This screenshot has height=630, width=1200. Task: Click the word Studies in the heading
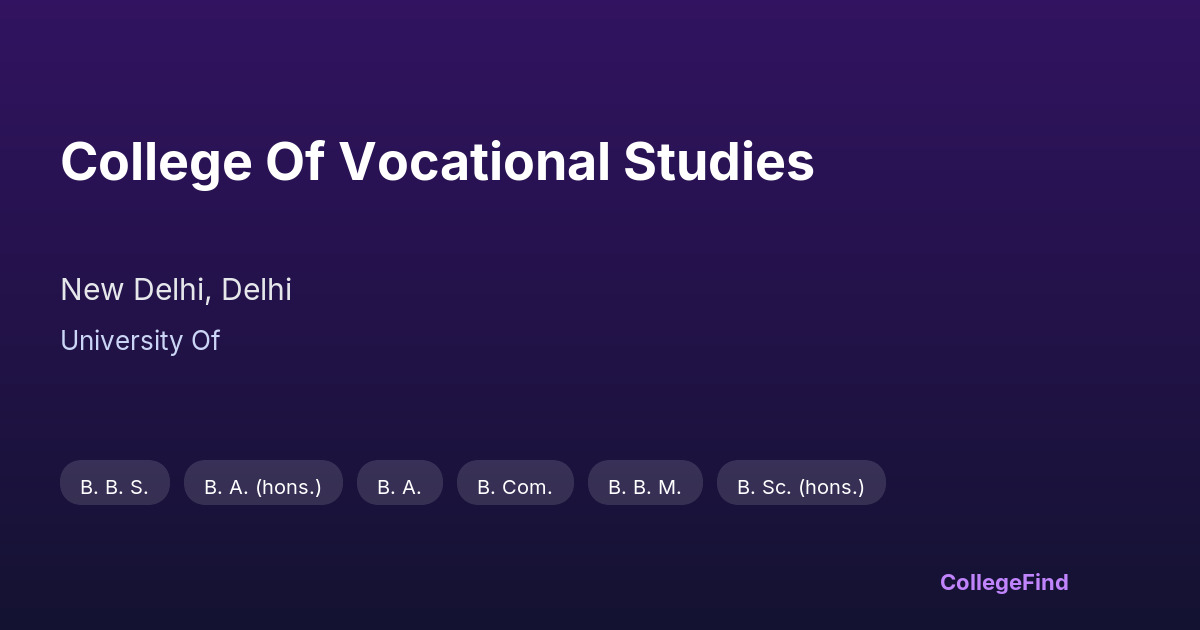point(719,162)
